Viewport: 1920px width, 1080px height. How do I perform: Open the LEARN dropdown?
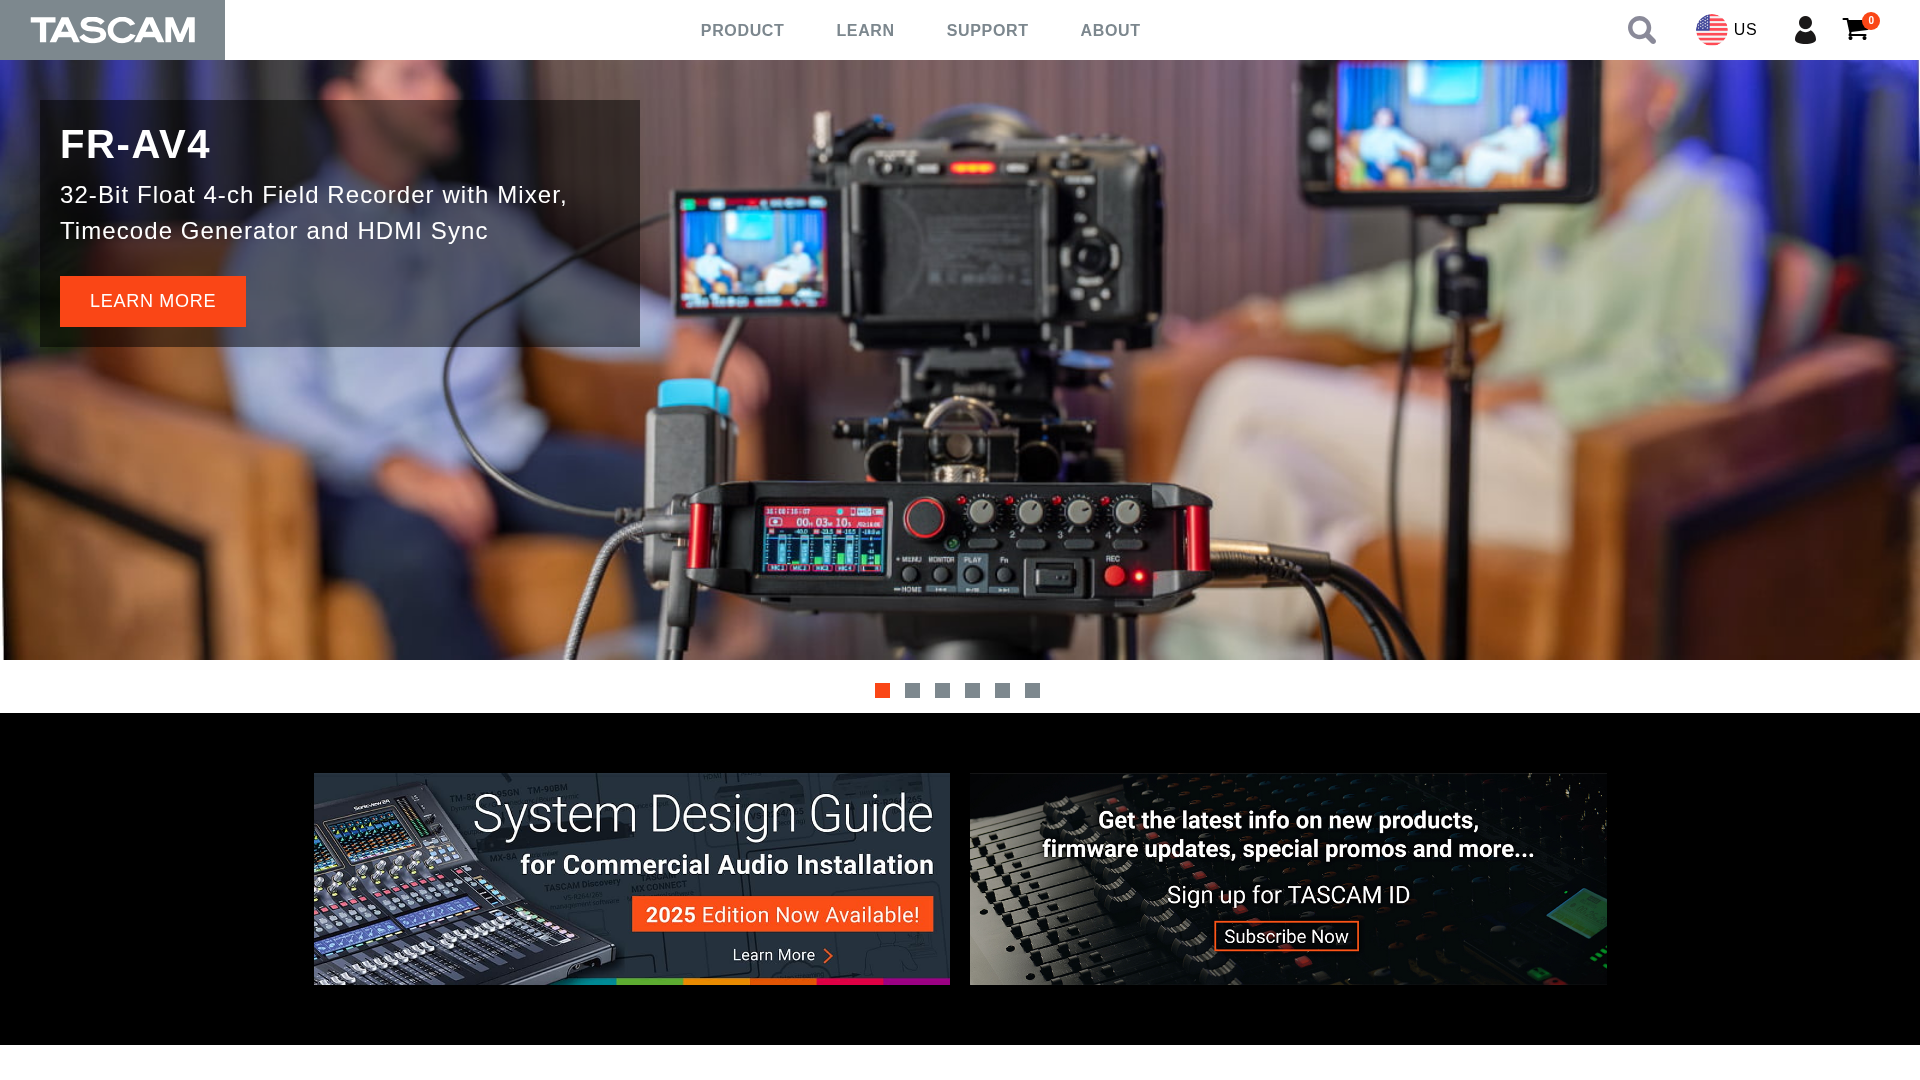pyautogui.click(x=865, y=30)
